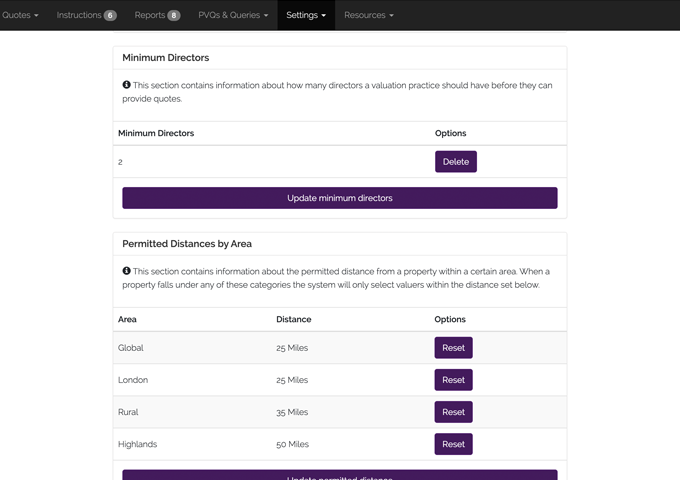Click the Update permitted distance button
Screen dimensions: 680x480
point(339,475)
